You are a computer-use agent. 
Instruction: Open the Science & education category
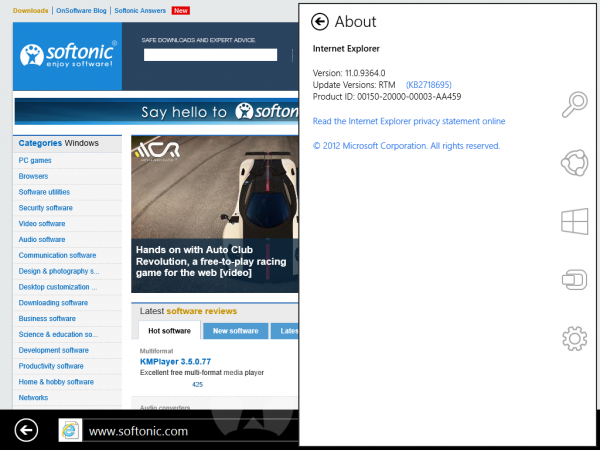point(58,334)
